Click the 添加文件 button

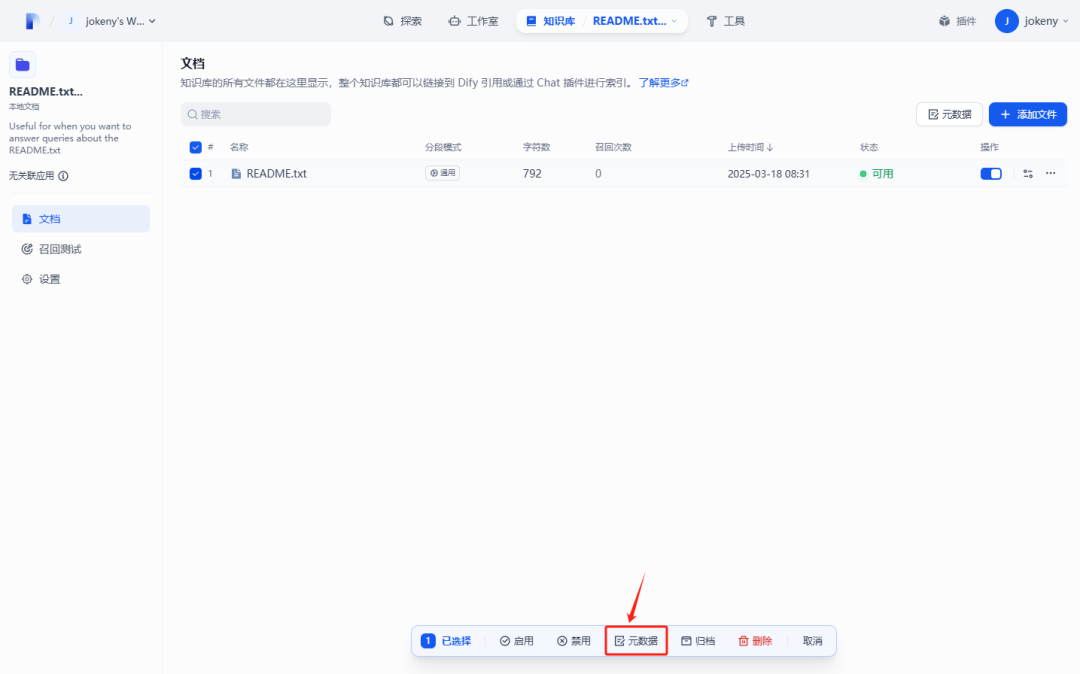click(x=1028, y=114)
